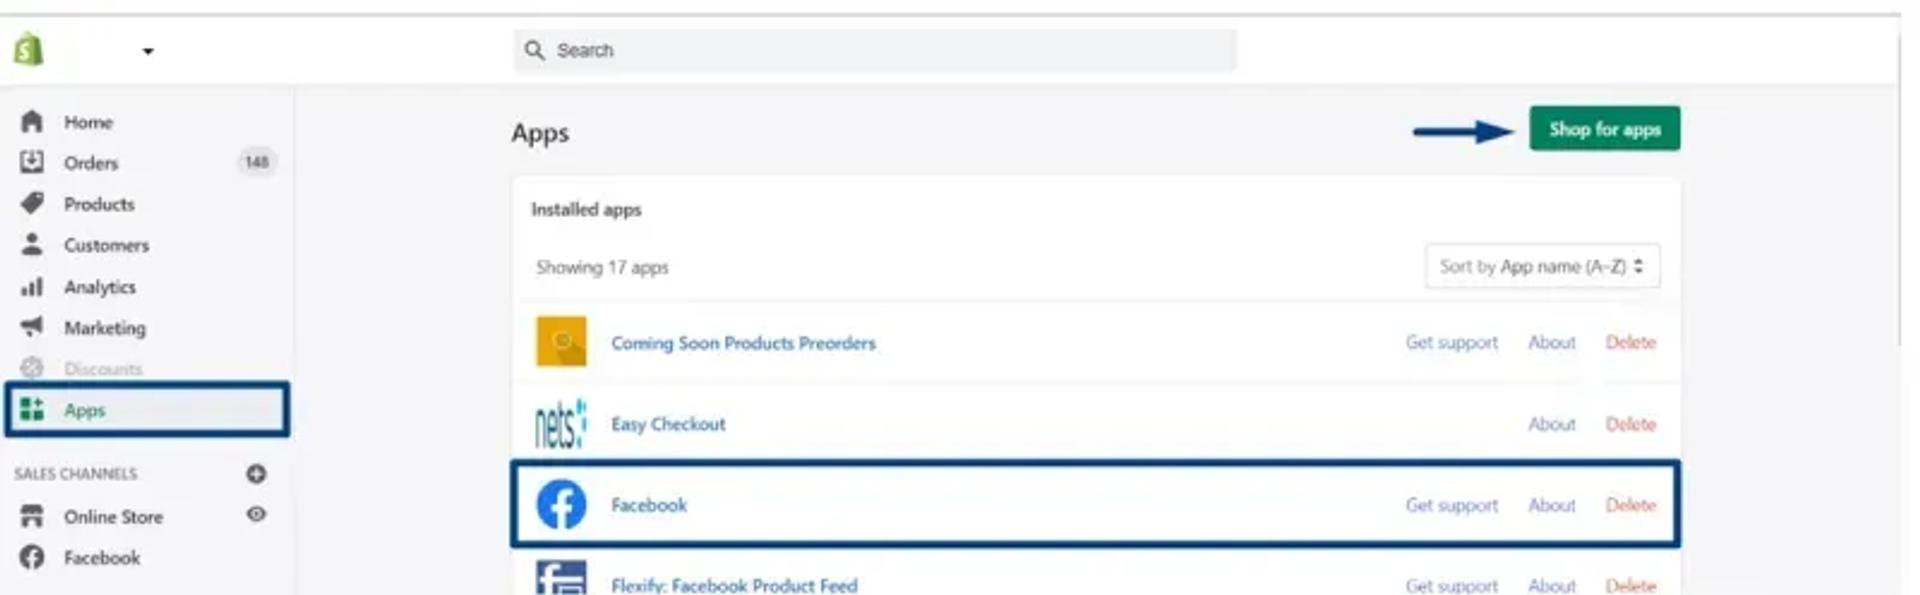Click the Shopify logo icon
1920x595 pixels.
coord(29,49)
